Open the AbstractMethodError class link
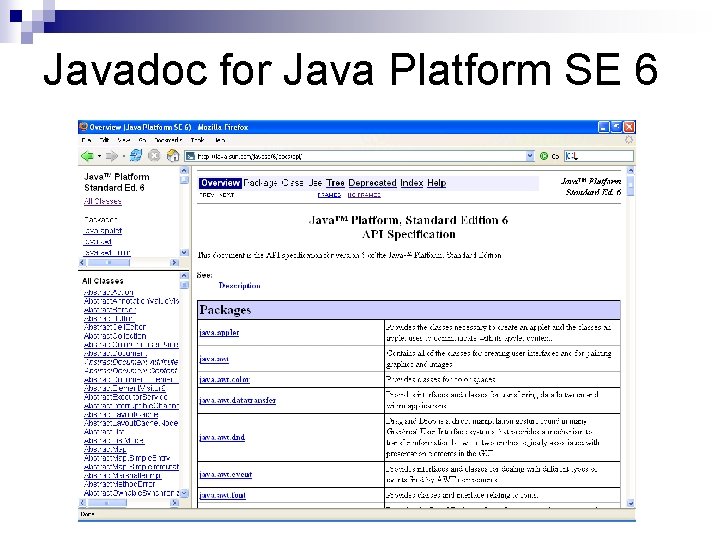 pos(119,484)
